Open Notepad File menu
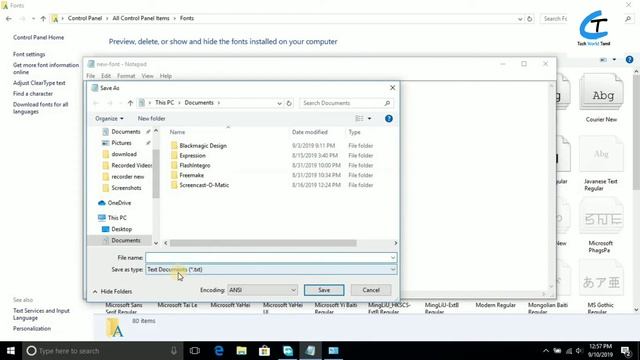The width and height of the screenshot is (640, 360). 91,76
